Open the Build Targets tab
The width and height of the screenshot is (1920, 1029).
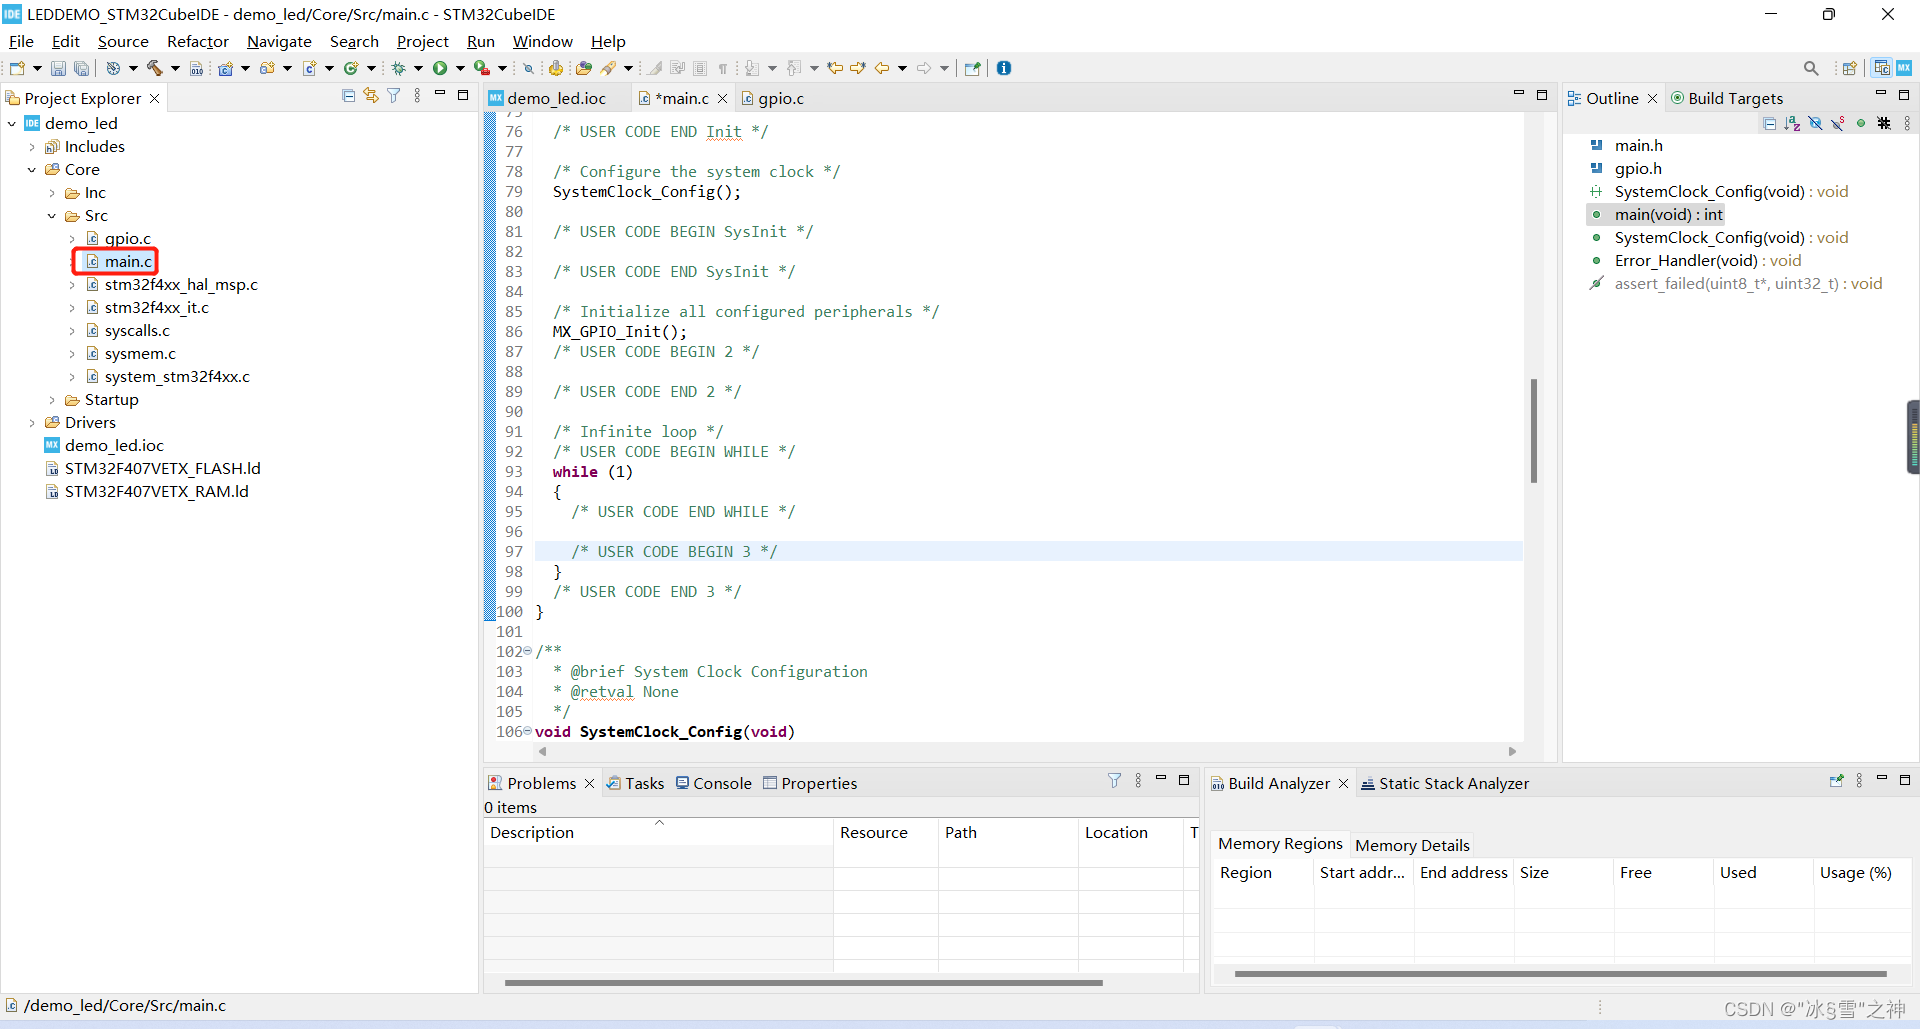click(1727, 98)
